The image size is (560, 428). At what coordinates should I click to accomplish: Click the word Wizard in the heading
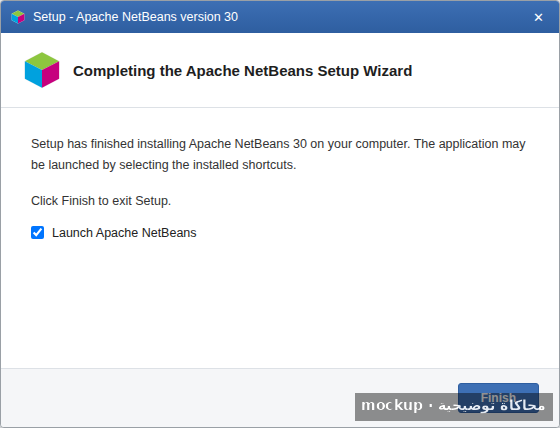point(388,71)
